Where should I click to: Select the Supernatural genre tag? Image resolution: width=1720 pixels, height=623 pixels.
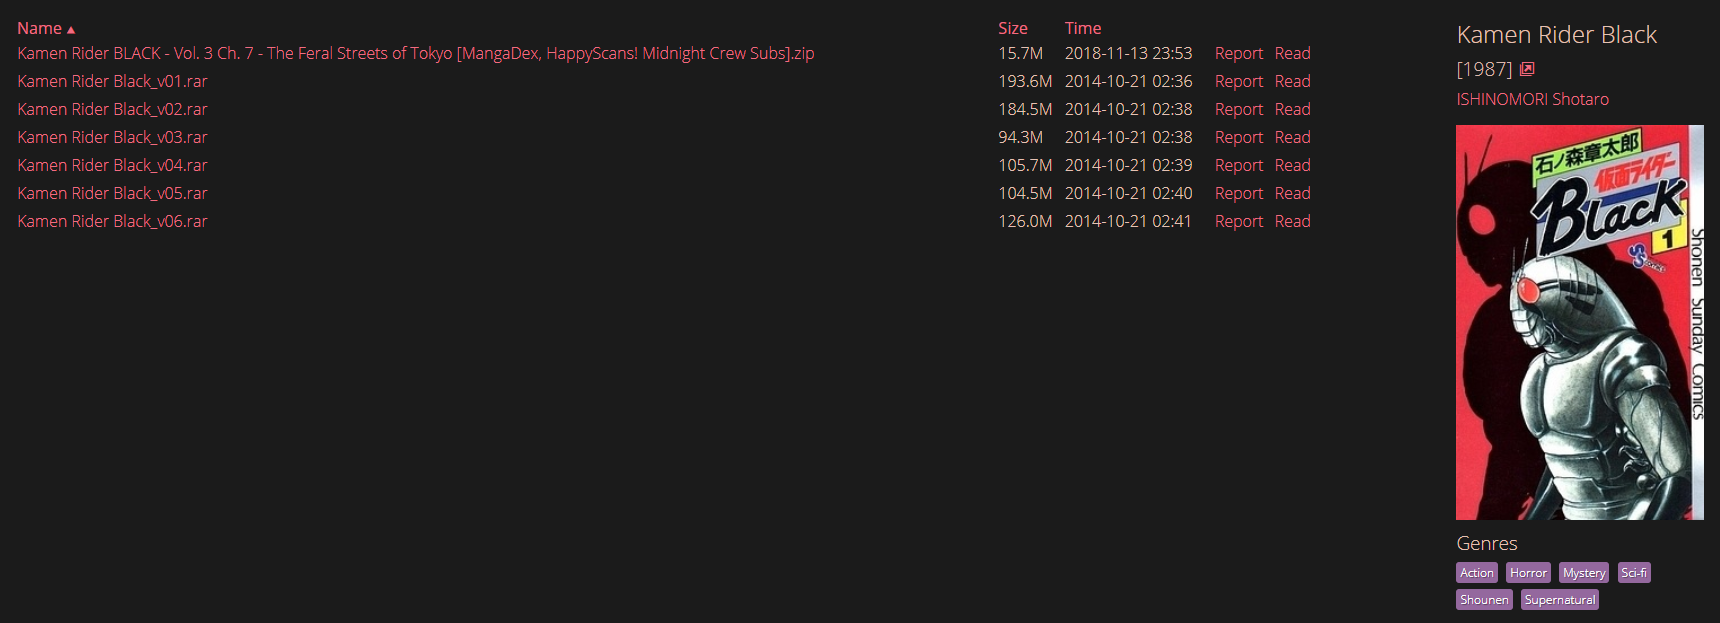(1560, 600)
